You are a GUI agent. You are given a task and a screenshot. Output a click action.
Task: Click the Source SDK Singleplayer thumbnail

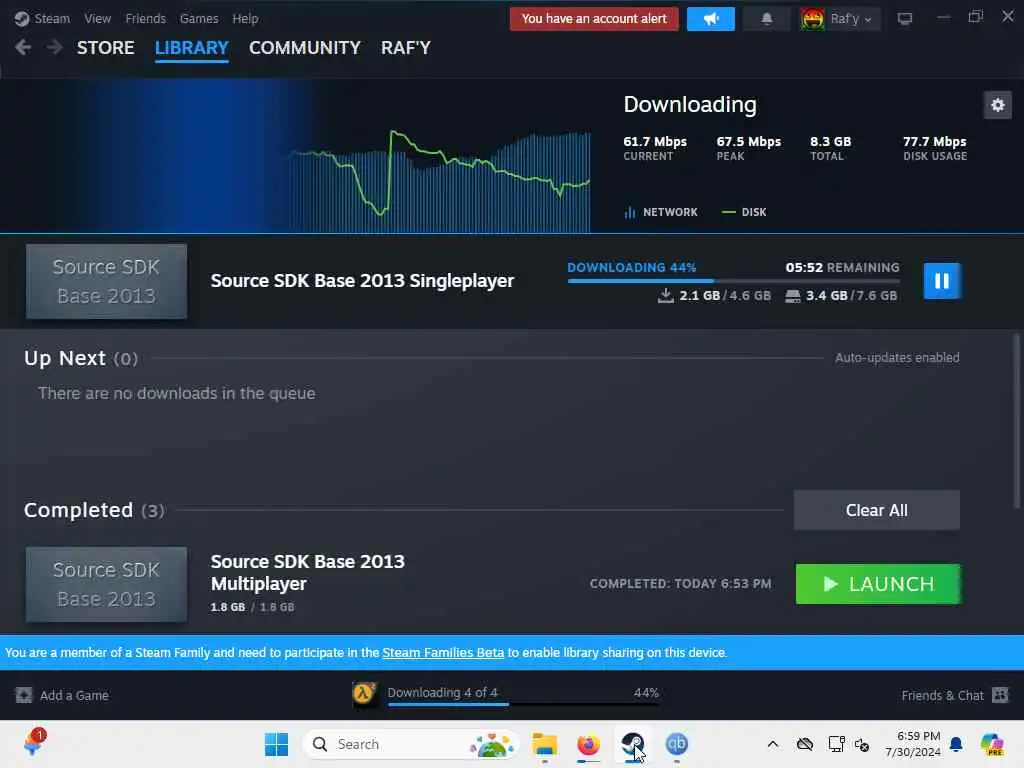click(x=106, y=281)
